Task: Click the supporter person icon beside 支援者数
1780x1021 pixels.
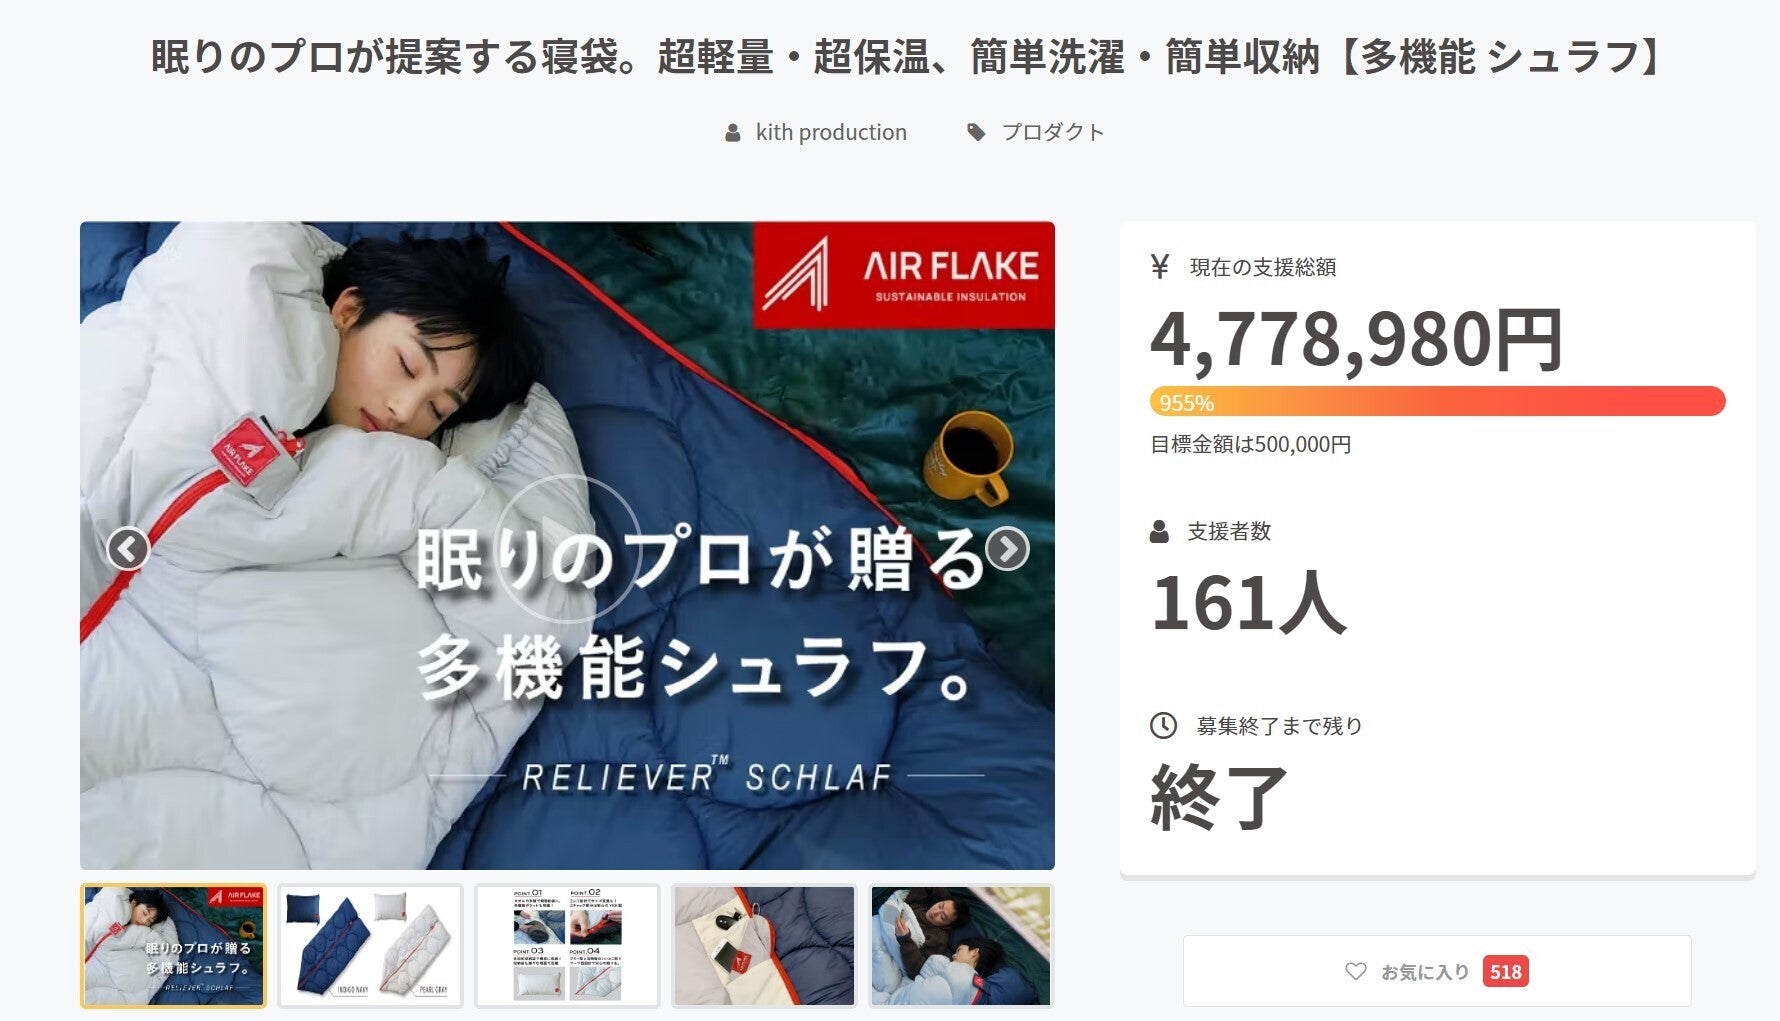Action: [x=1159, y=531]
